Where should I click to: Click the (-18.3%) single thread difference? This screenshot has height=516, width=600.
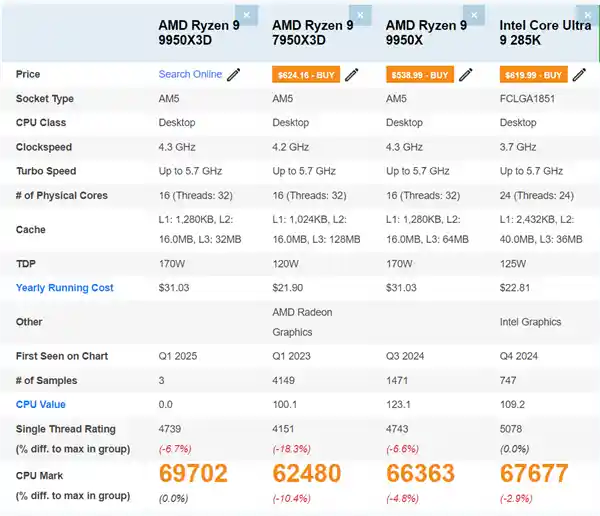click(292, 449)
